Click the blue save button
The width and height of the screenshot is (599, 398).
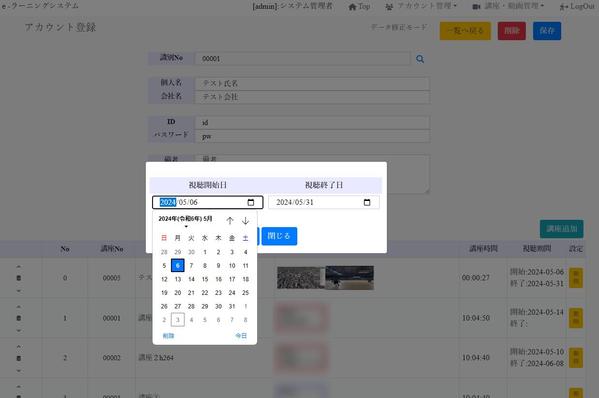pyautogui.click(x=547, y=31)
